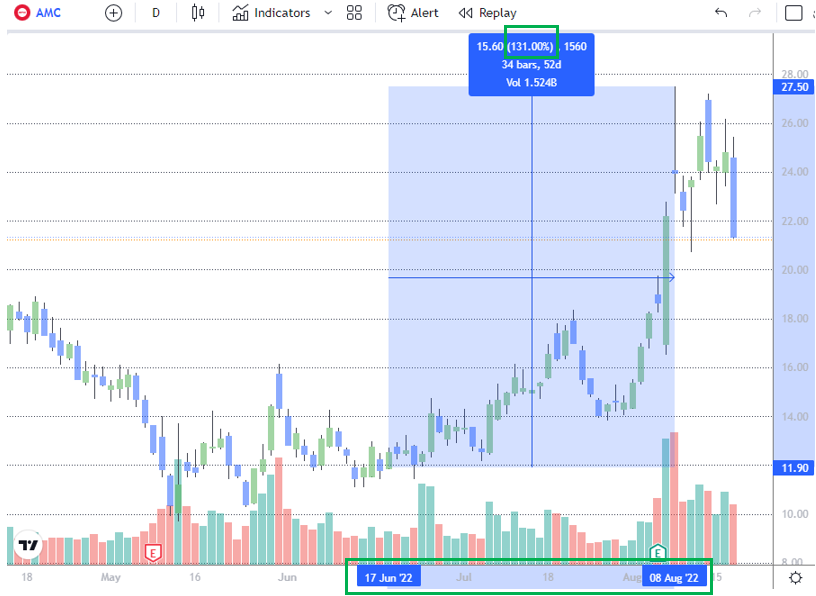Click the AMC red logo icon

(x=22, y=12)
